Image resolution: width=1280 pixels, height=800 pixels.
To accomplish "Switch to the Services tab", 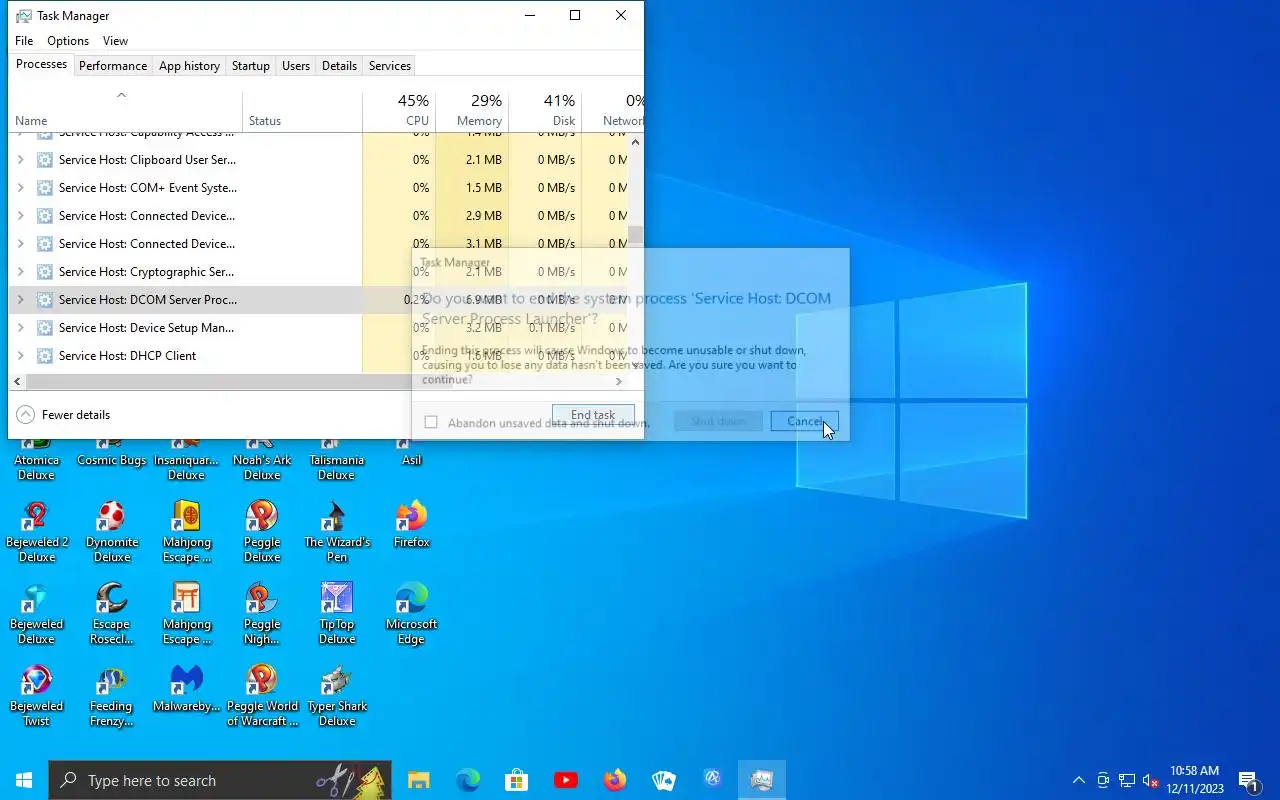I will tap(390, 66).
